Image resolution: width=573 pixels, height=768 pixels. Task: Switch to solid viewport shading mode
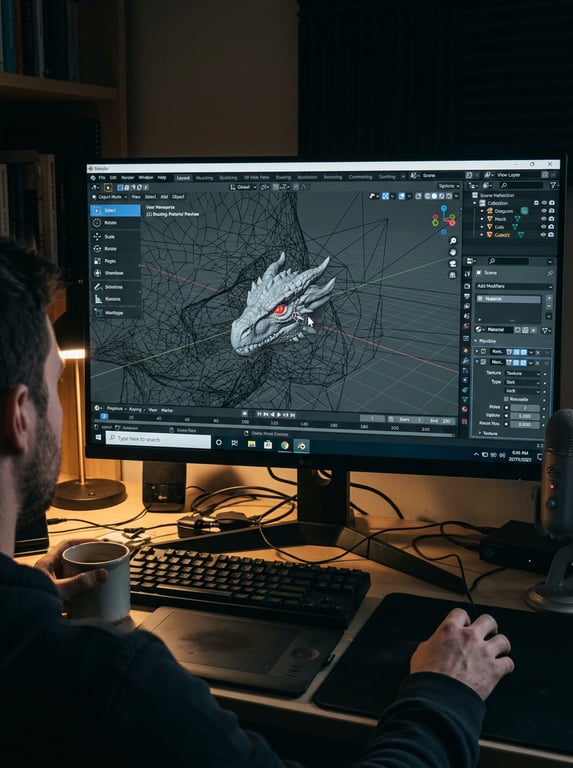point(434,196)
